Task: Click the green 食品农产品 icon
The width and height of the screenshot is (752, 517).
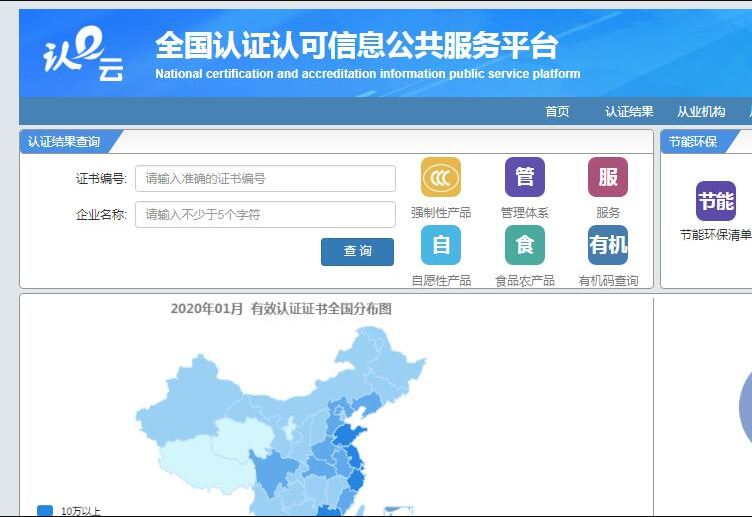Action: click(524, 245)
